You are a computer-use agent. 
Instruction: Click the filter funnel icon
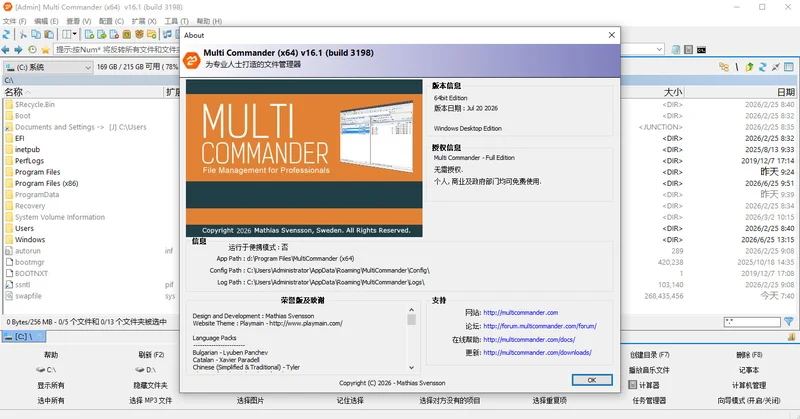coord(789,322)
